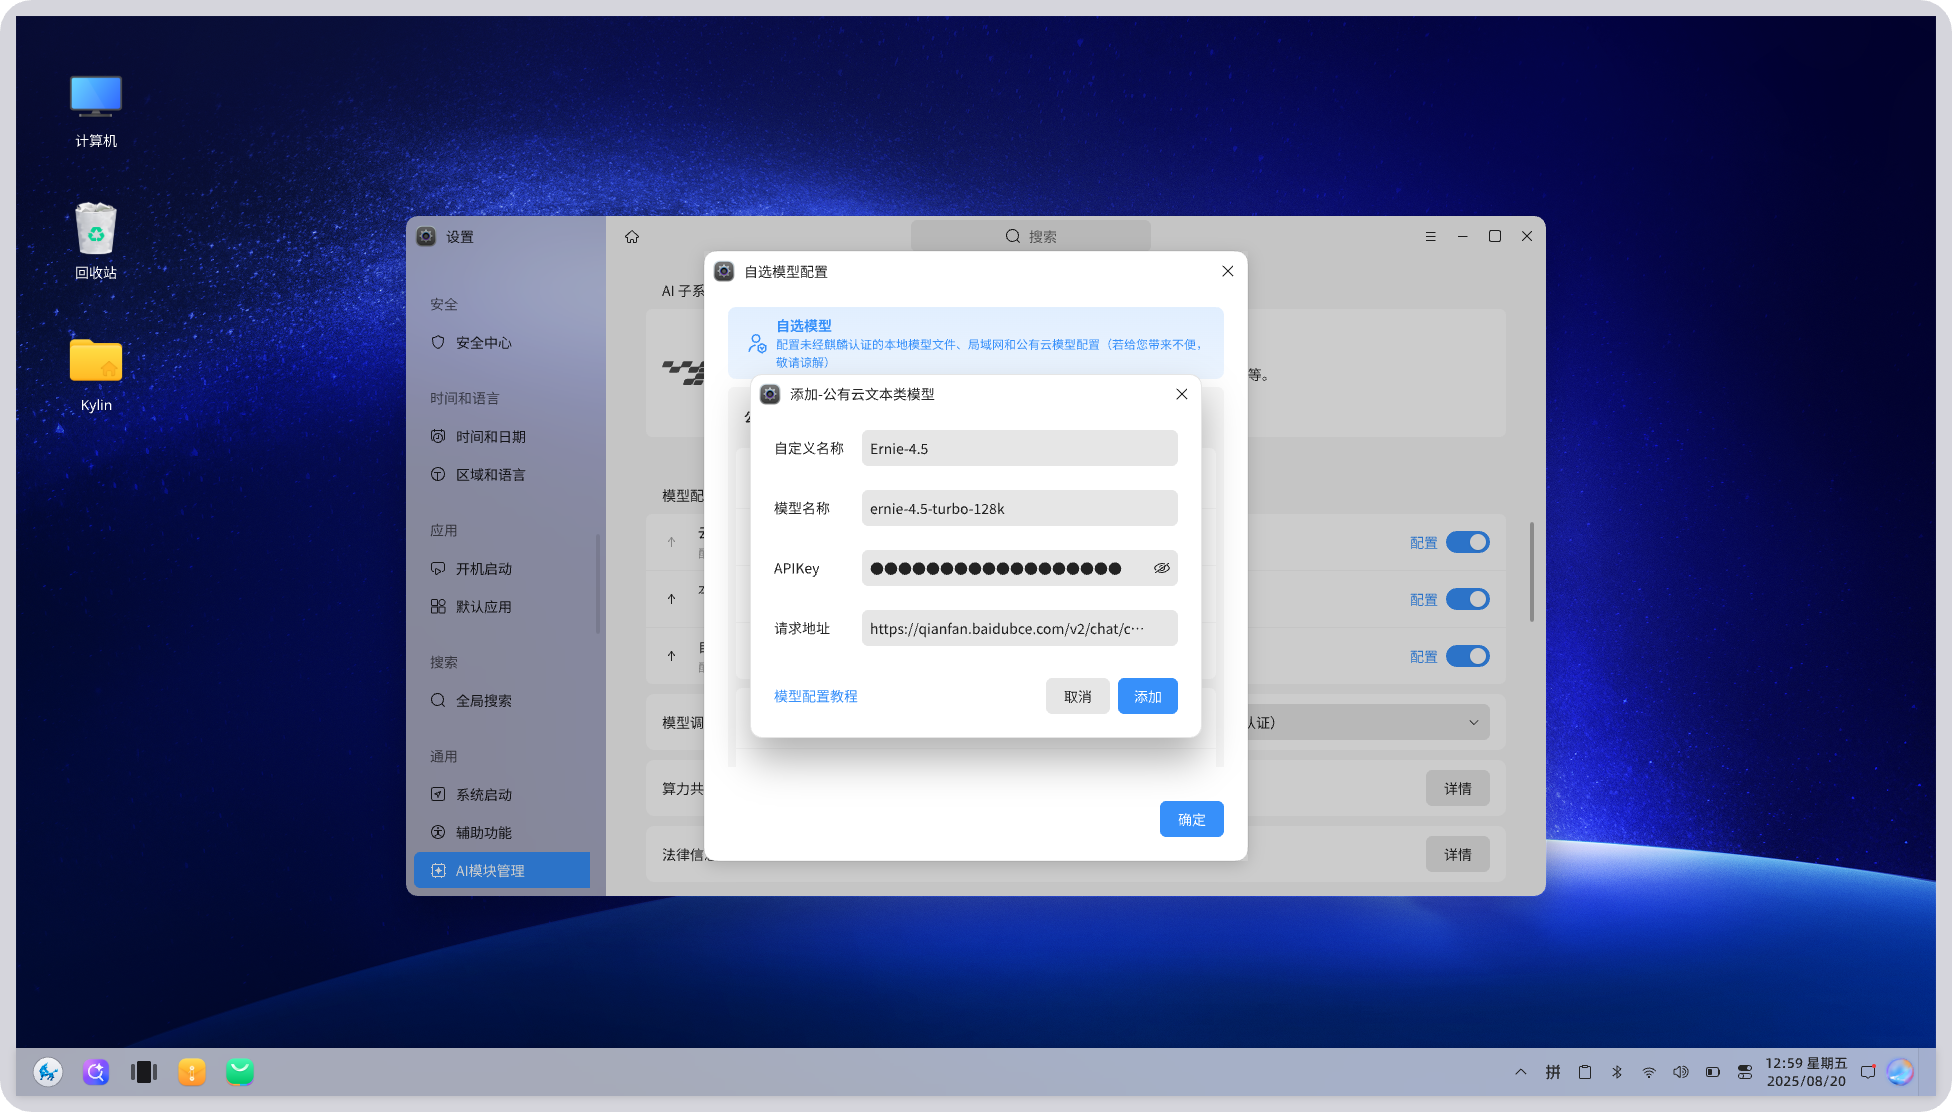Viewport: 1952px width, 1112px height.
Task: Click the 添加 button
Action: pos(1147,696)
